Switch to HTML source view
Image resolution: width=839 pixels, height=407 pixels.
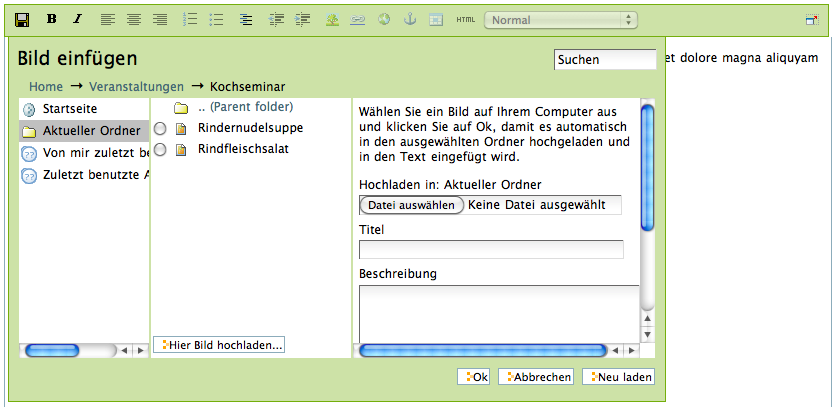pyautogui.click(x=466, y=20)
